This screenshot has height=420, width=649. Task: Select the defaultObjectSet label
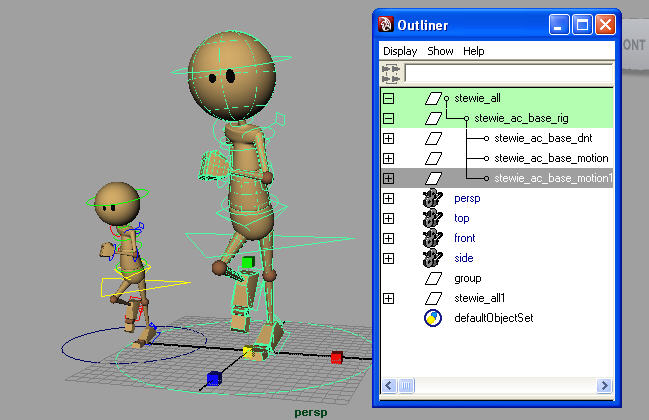click(493, 318)
